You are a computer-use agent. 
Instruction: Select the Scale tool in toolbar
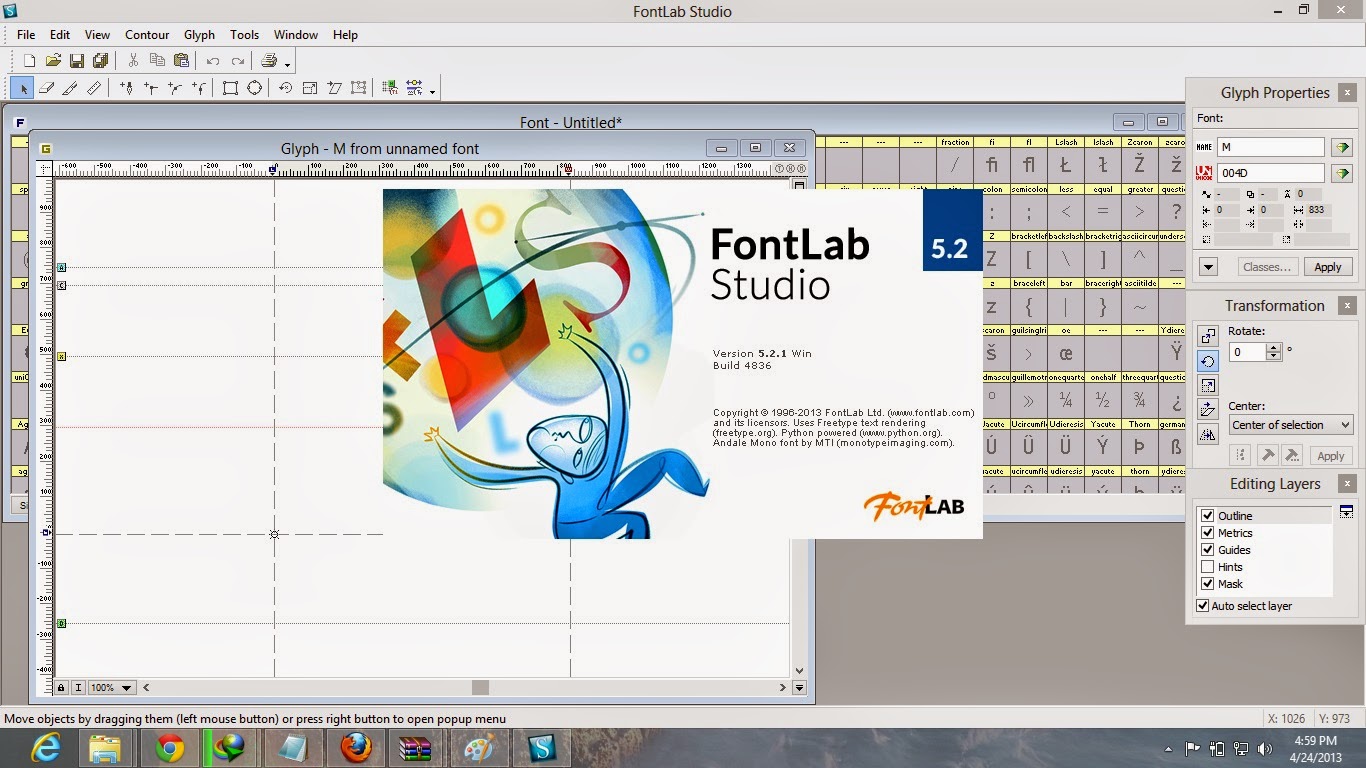(x=310, y=88)
